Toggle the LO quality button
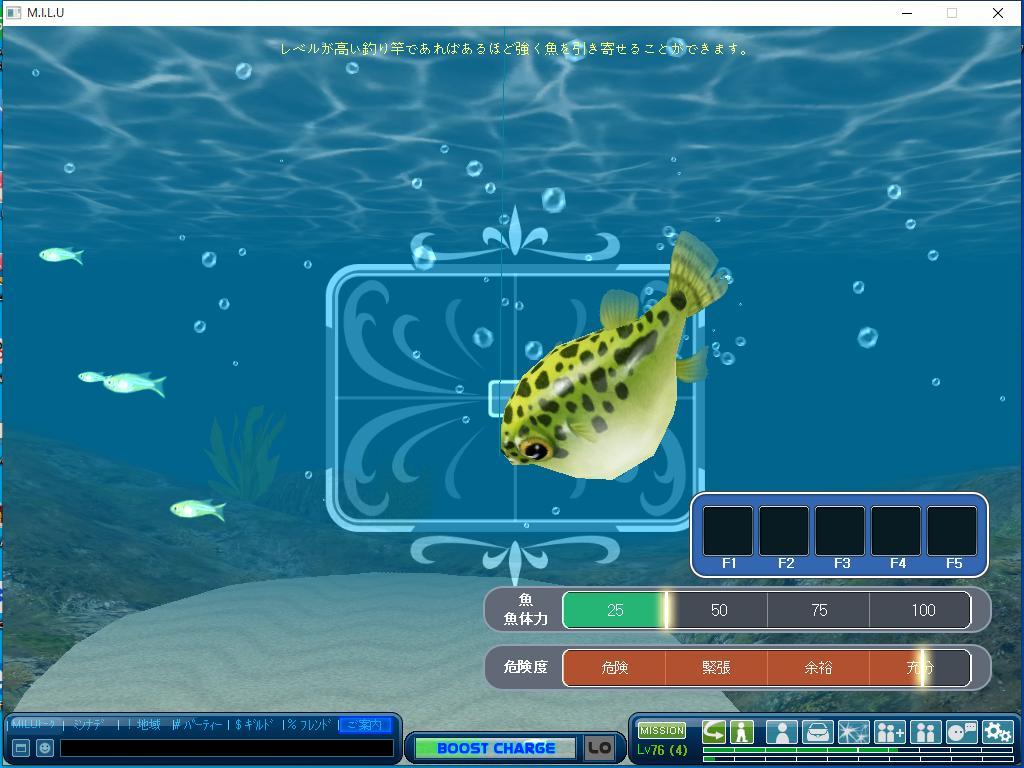Viewport: 1024px width, 768px height. coord(599,748)
